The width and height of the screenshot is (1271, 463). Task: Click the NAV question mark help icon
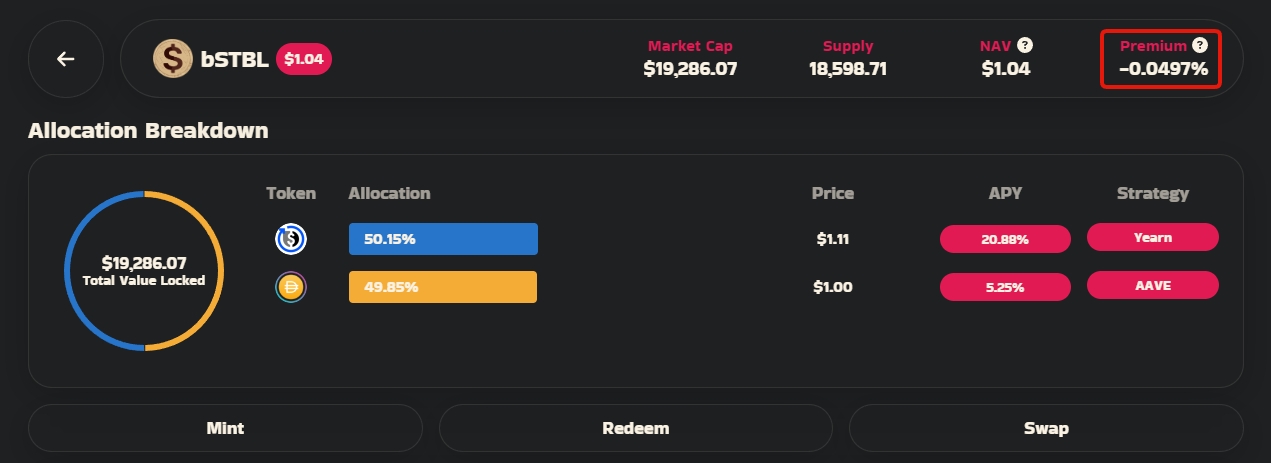(1025, 45)
